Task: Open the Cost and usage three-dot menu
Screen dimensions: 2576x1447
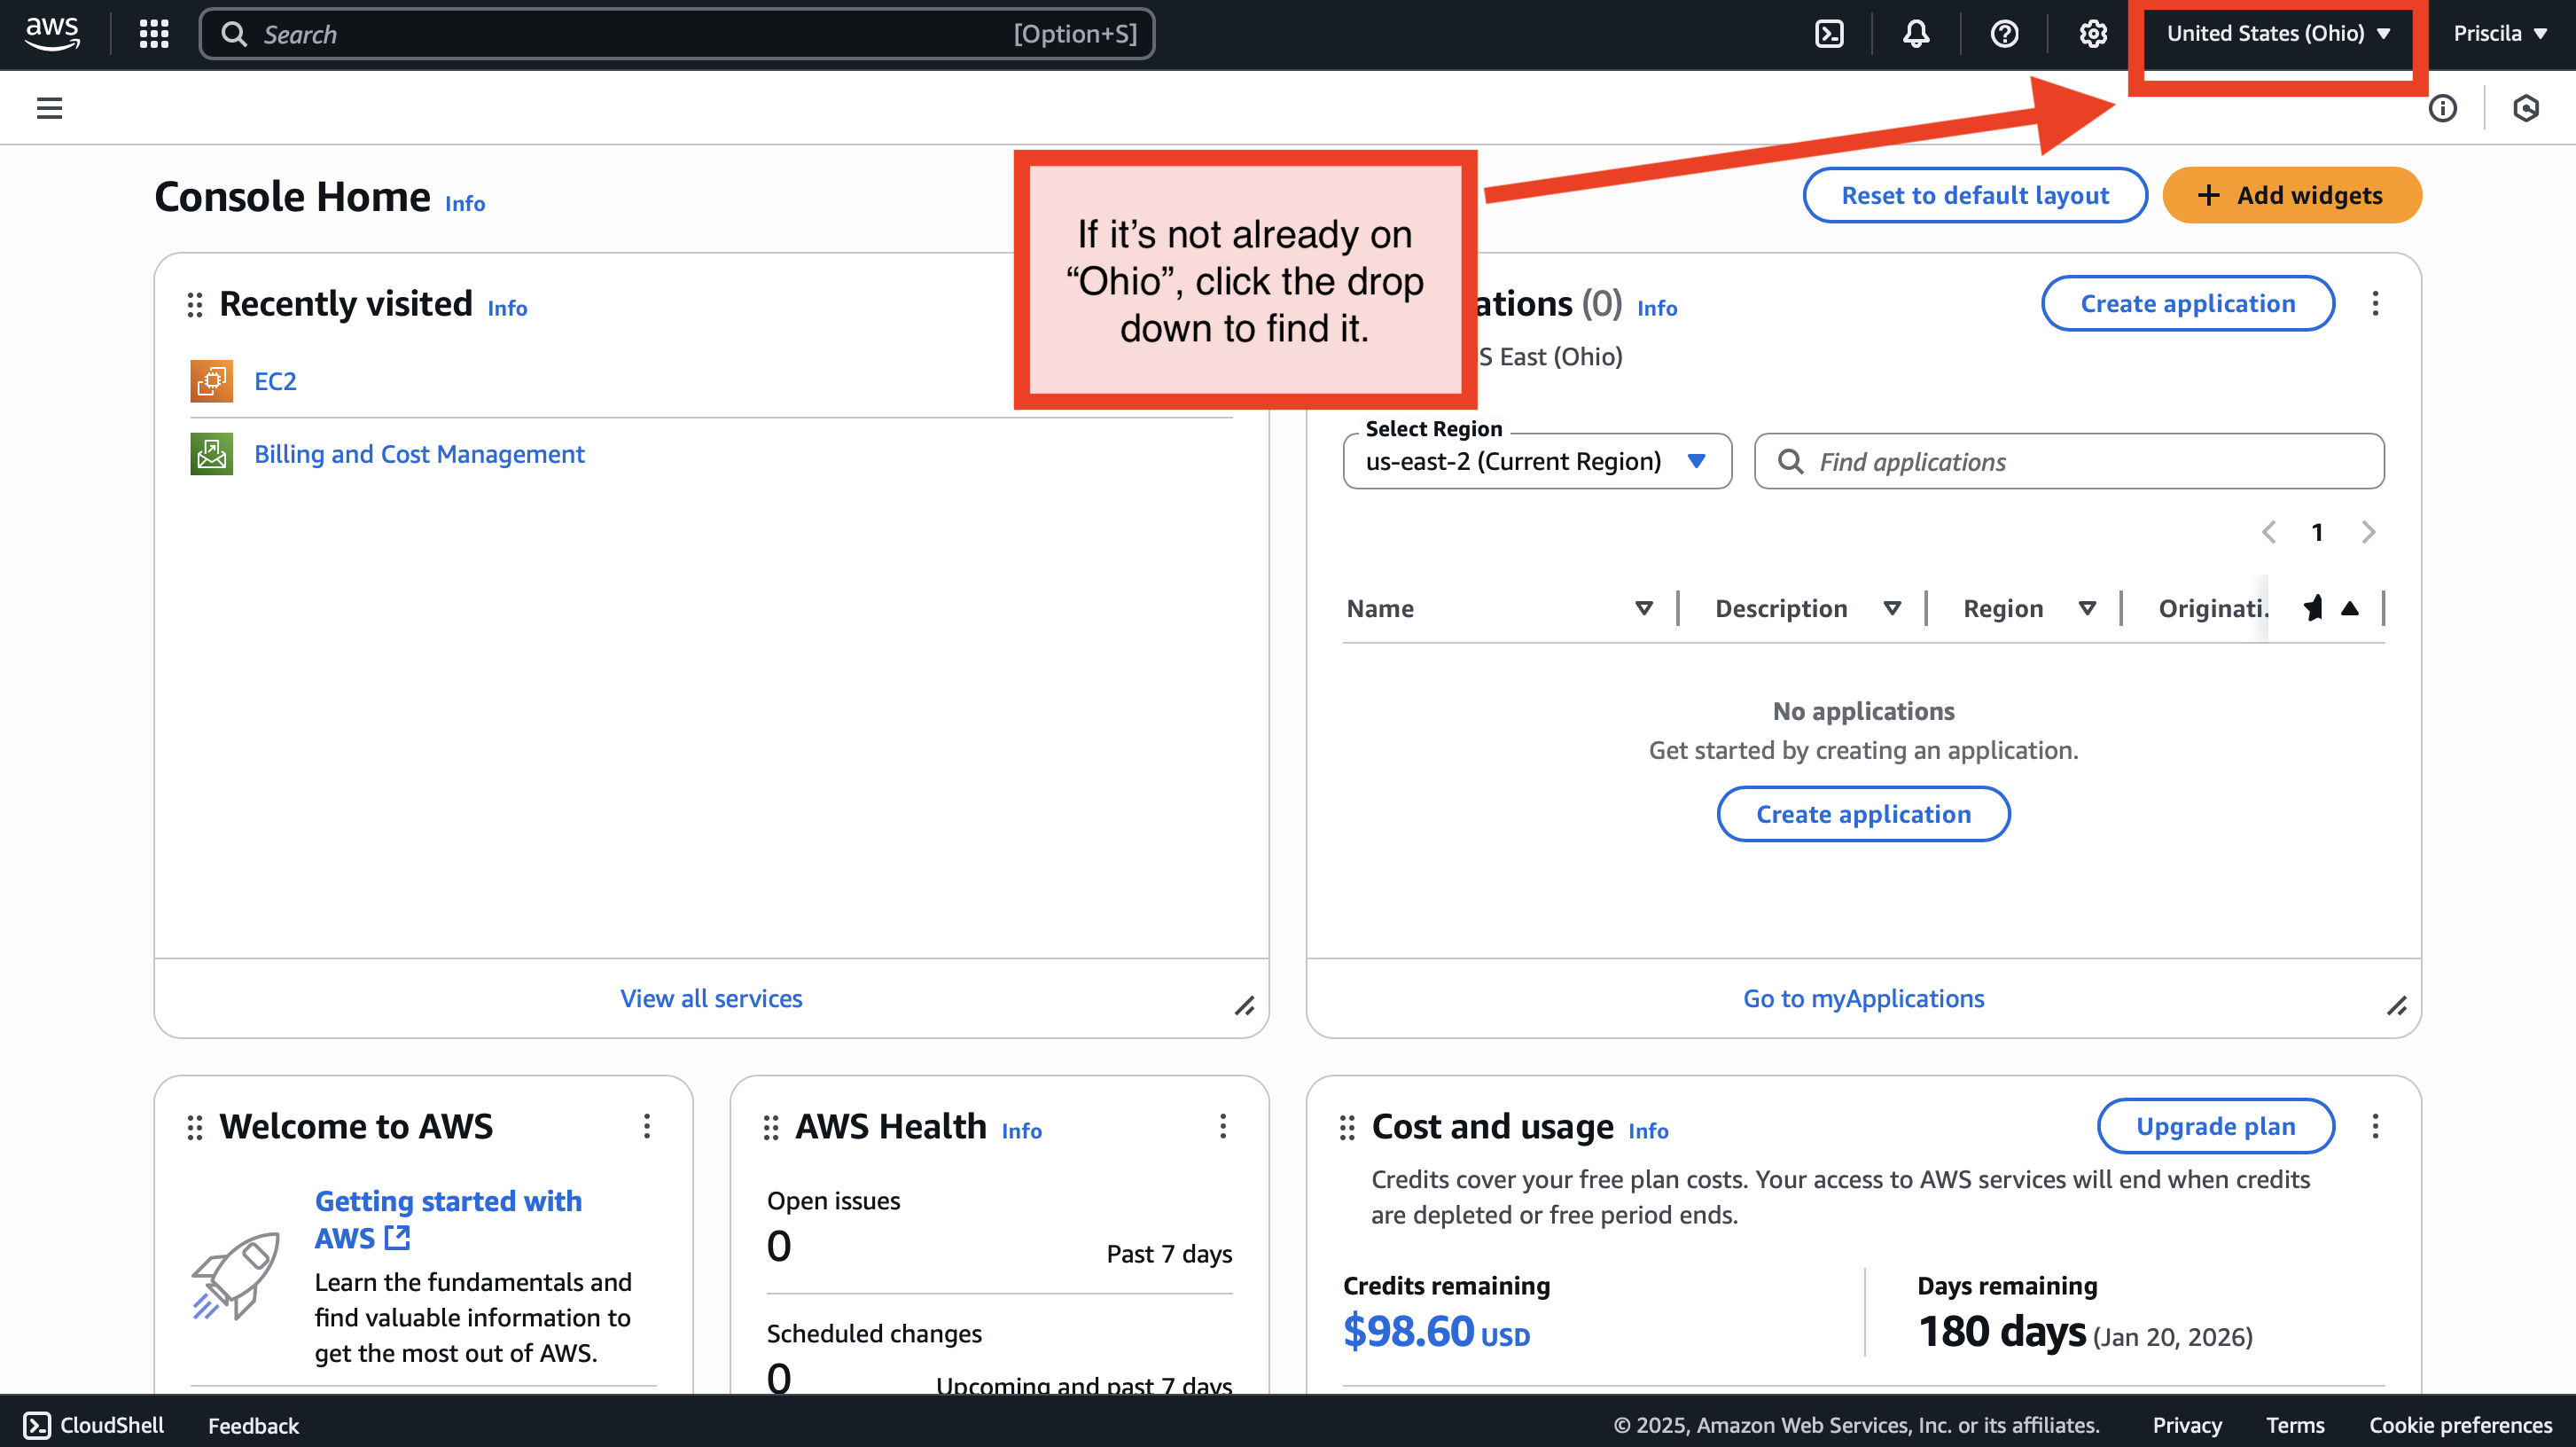Action: coord(2375,1126)
